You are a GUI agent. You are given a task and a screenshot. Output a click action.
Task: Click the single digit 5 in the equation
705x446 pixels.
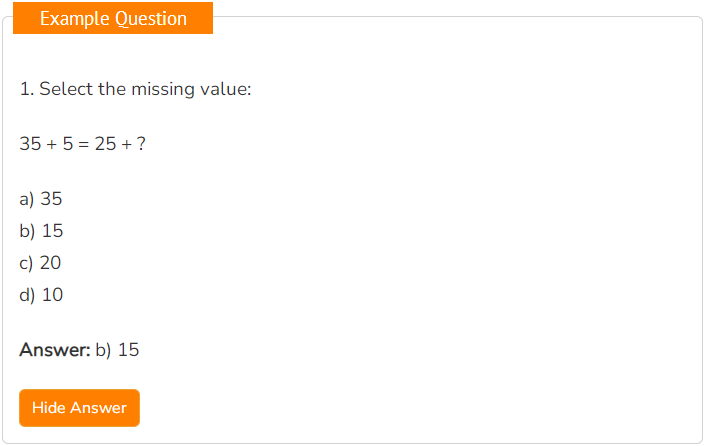pos(68,144)
